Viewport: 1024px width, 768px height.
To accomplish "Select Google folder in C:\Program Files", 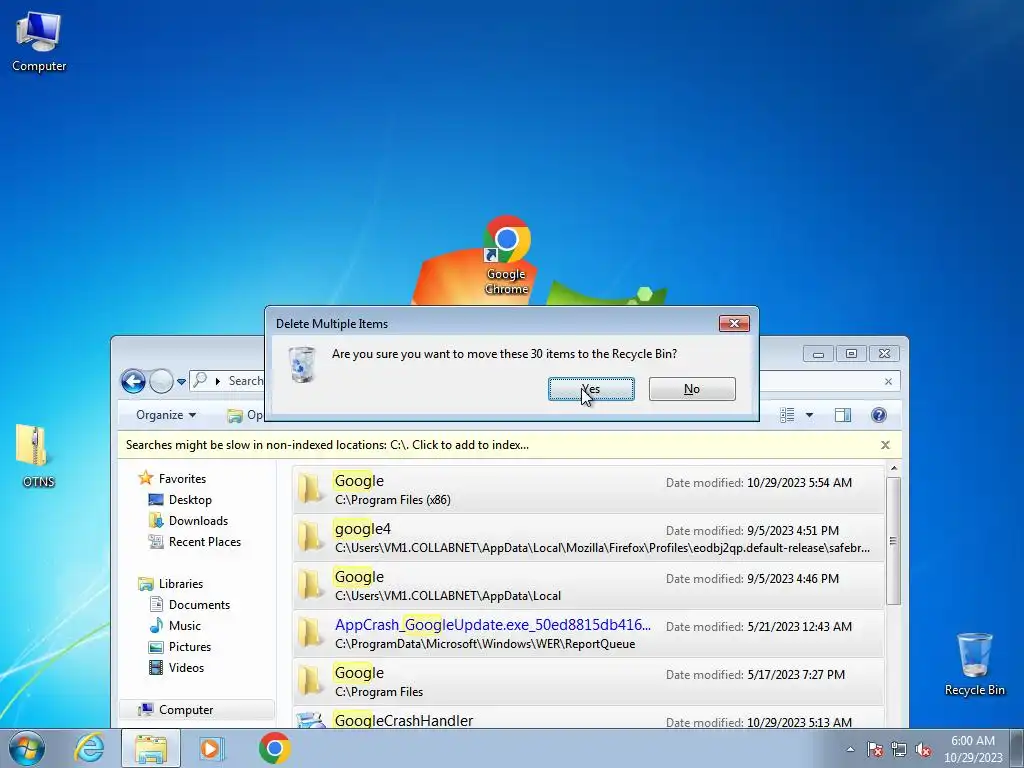I will pyautogui.click(x=588, y=682).
